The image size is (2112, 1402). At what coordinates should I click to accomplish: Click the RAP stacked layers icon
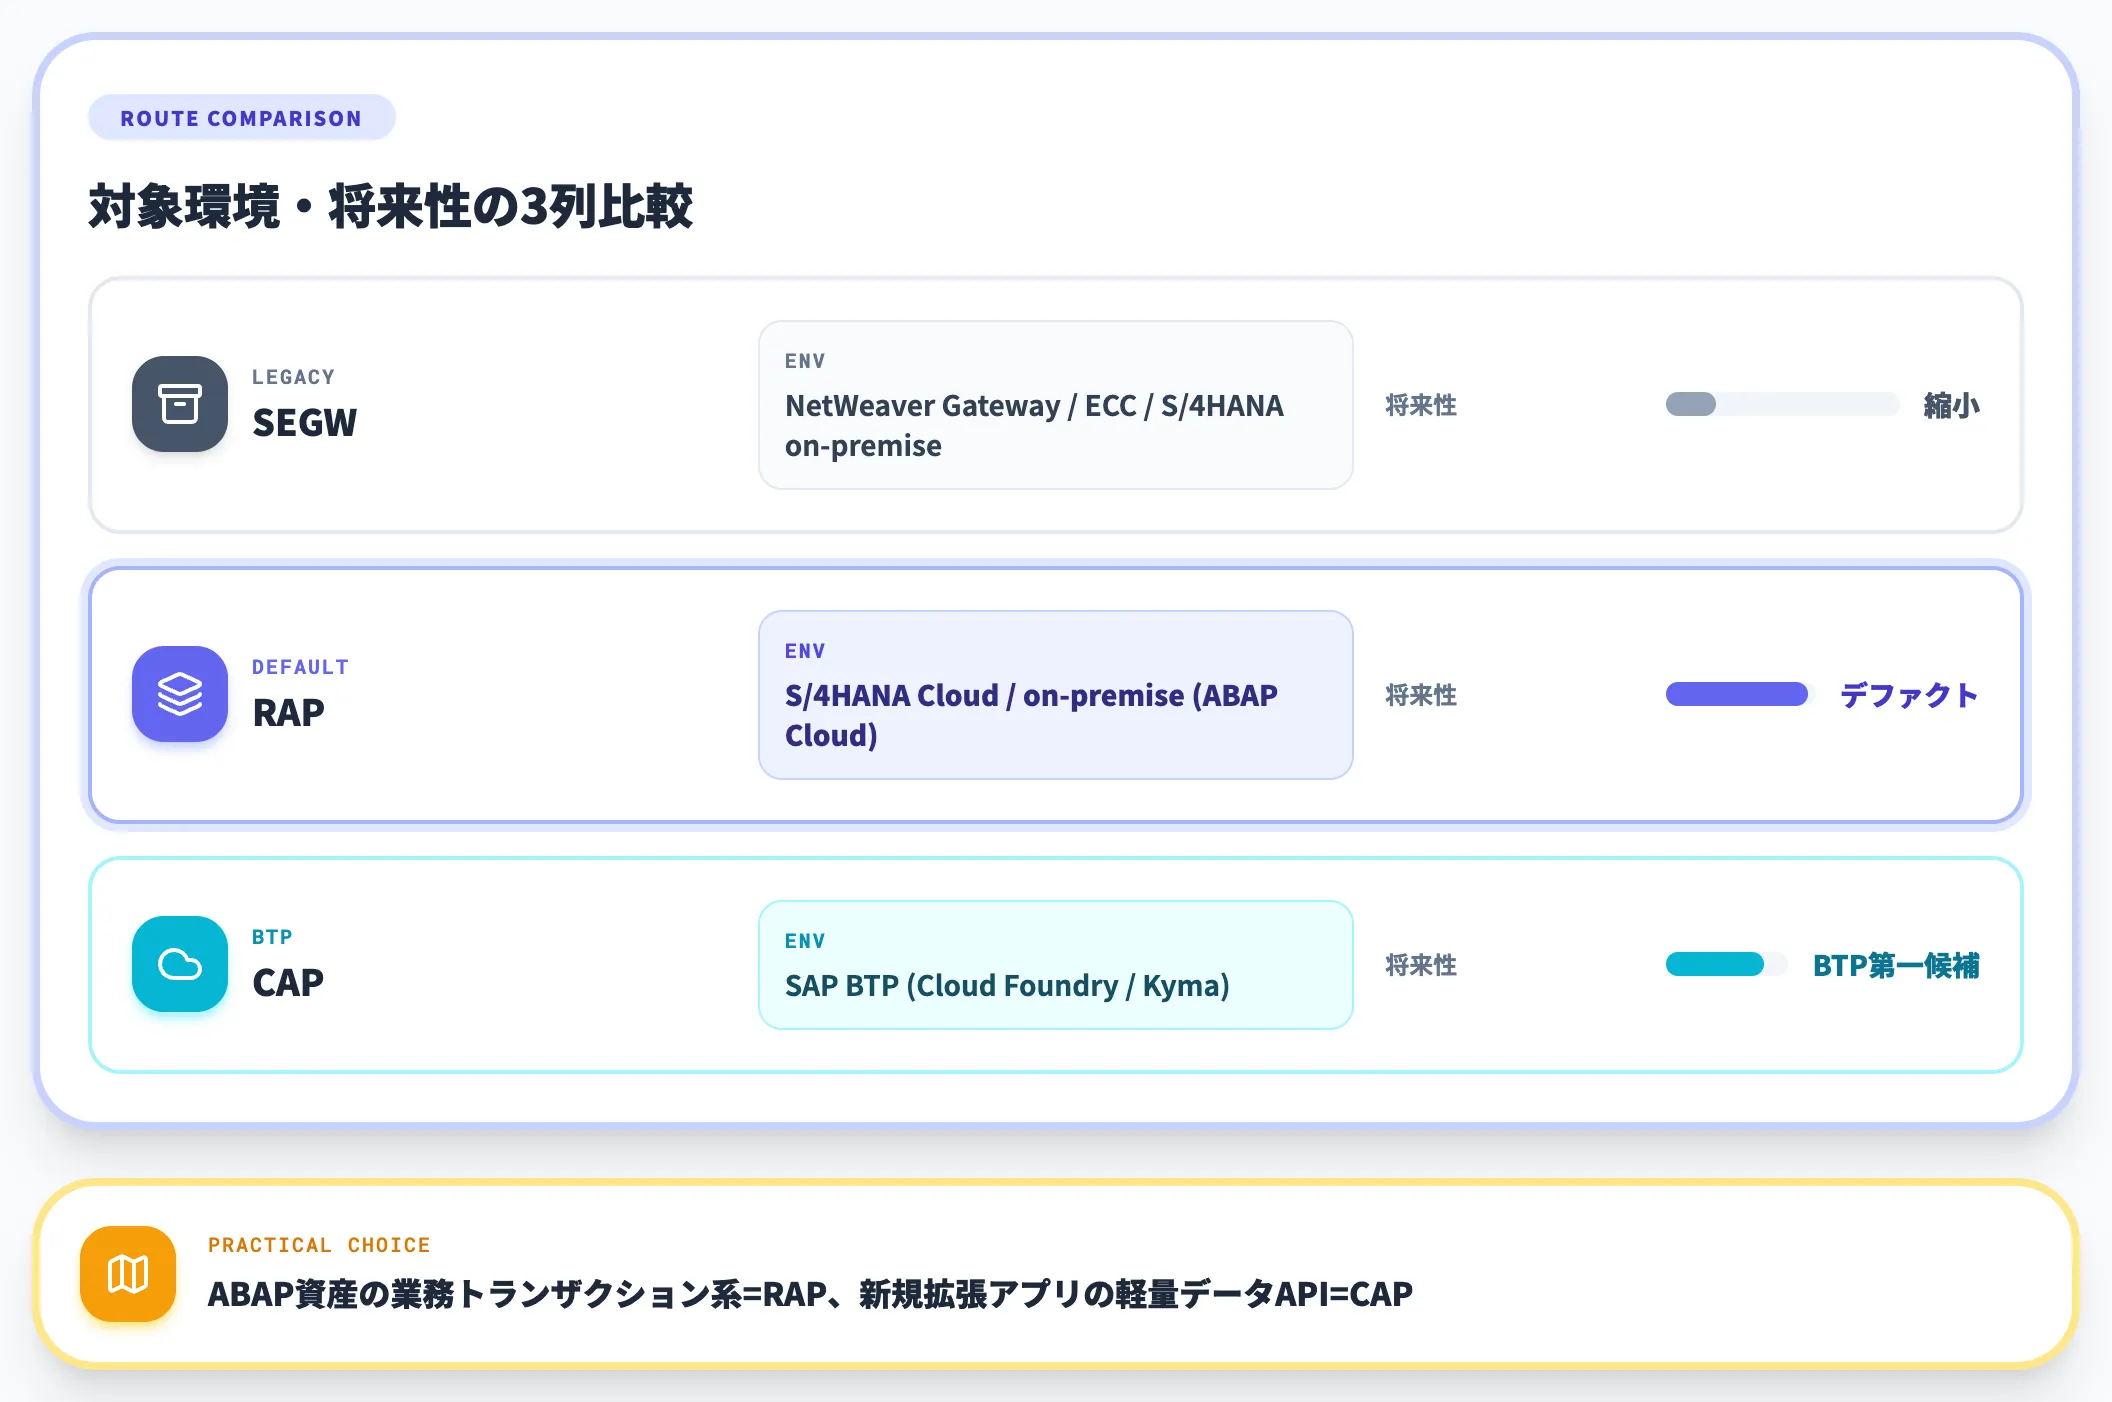coord(180,694)
